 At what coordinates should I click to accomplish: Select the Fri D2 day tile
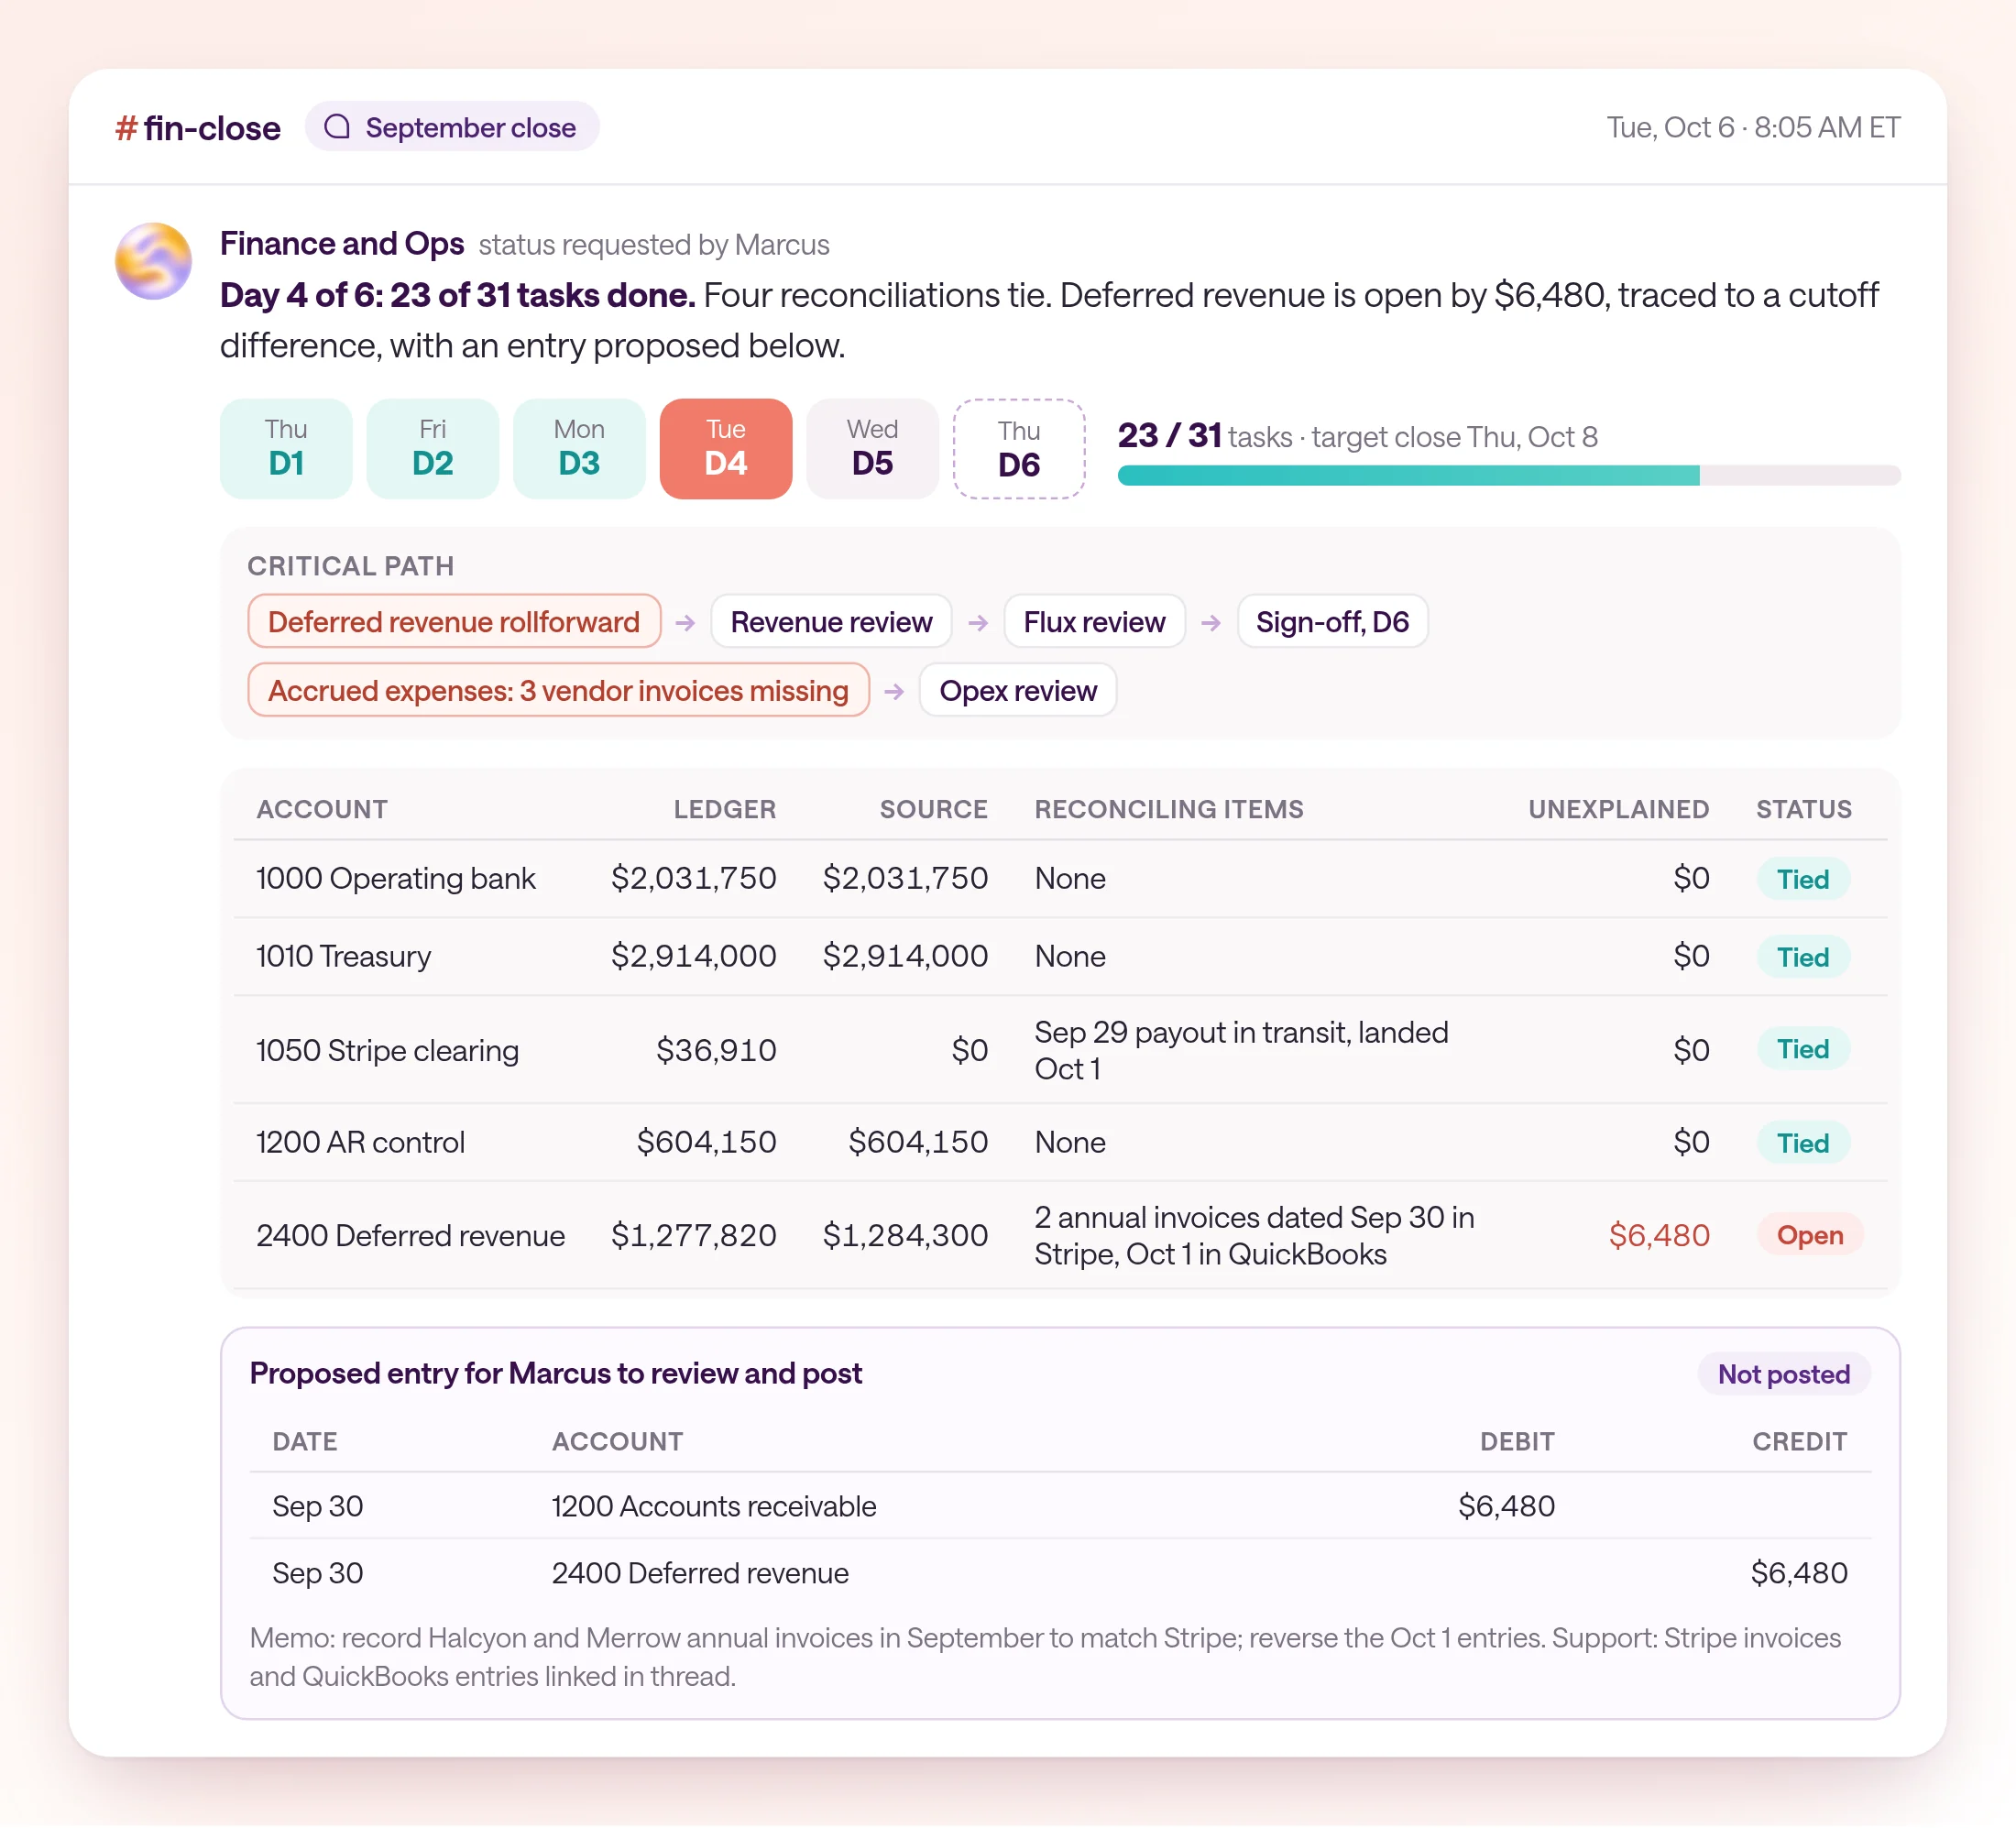433,448
